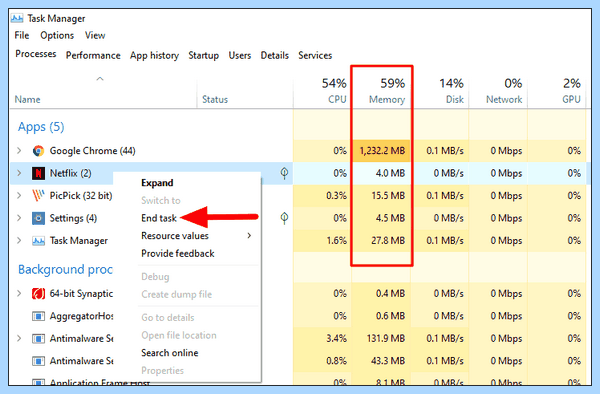Sort by the GPU column header
This screenshot has height=394, width=600.
(x=557, y=91)
